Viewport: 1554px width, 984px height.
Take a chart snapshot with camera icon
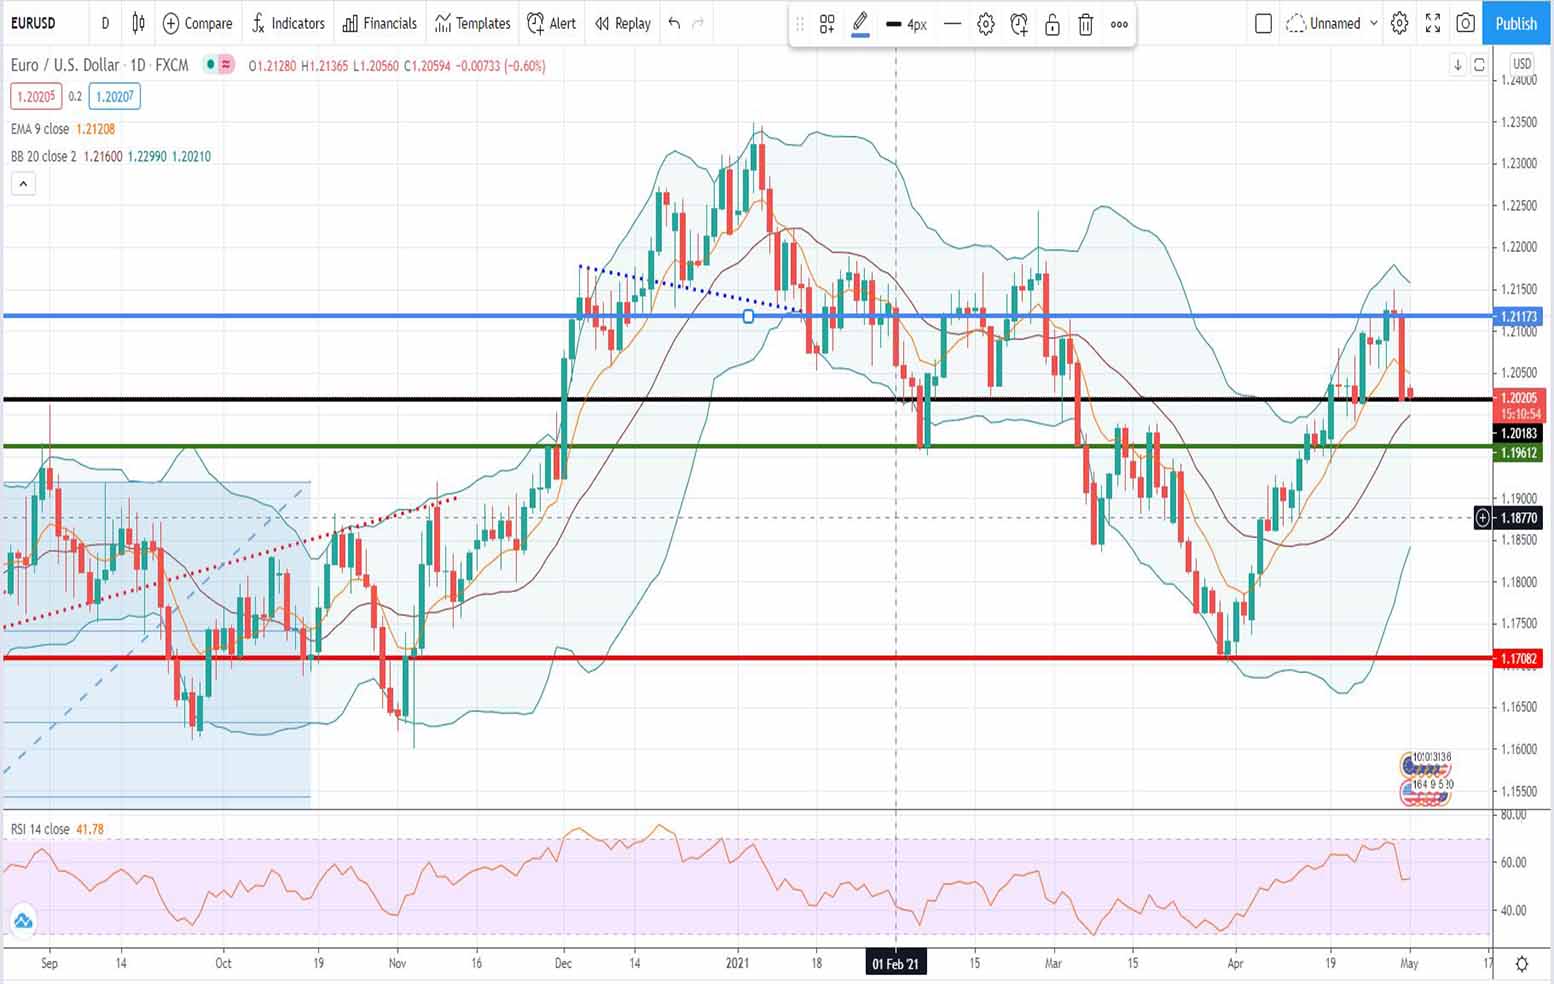click(x=1465, y=23)
